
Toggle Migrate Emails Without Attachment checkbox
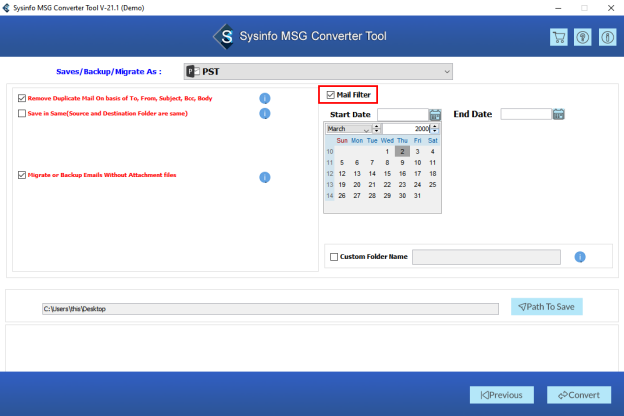[22, 175]
